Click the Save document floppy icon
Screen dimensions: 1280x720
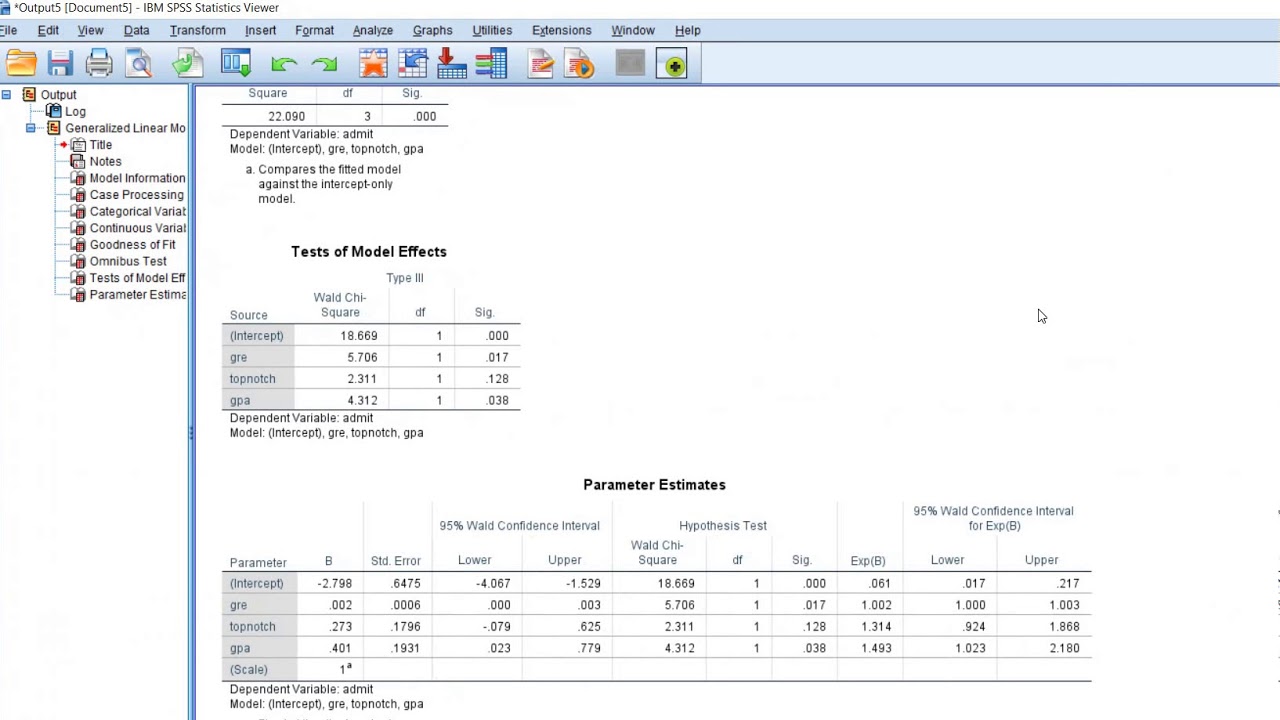pyautogui.click(x=60, y=65)
